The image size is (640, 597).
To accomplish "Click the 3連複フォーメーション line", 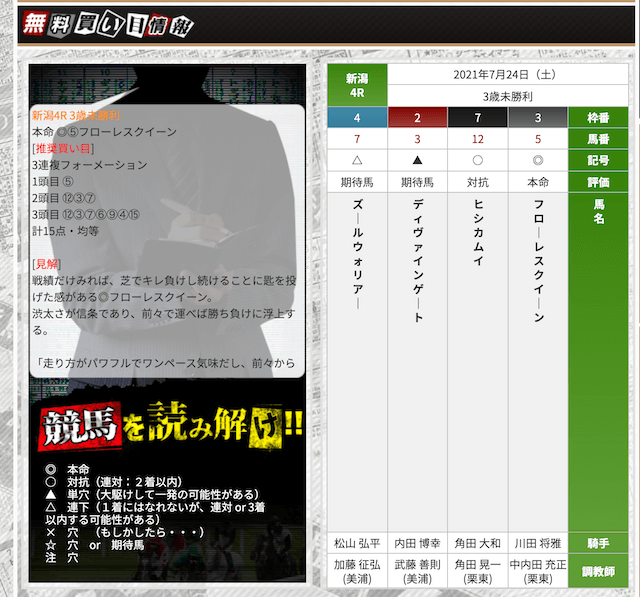I will coord(90,165).
